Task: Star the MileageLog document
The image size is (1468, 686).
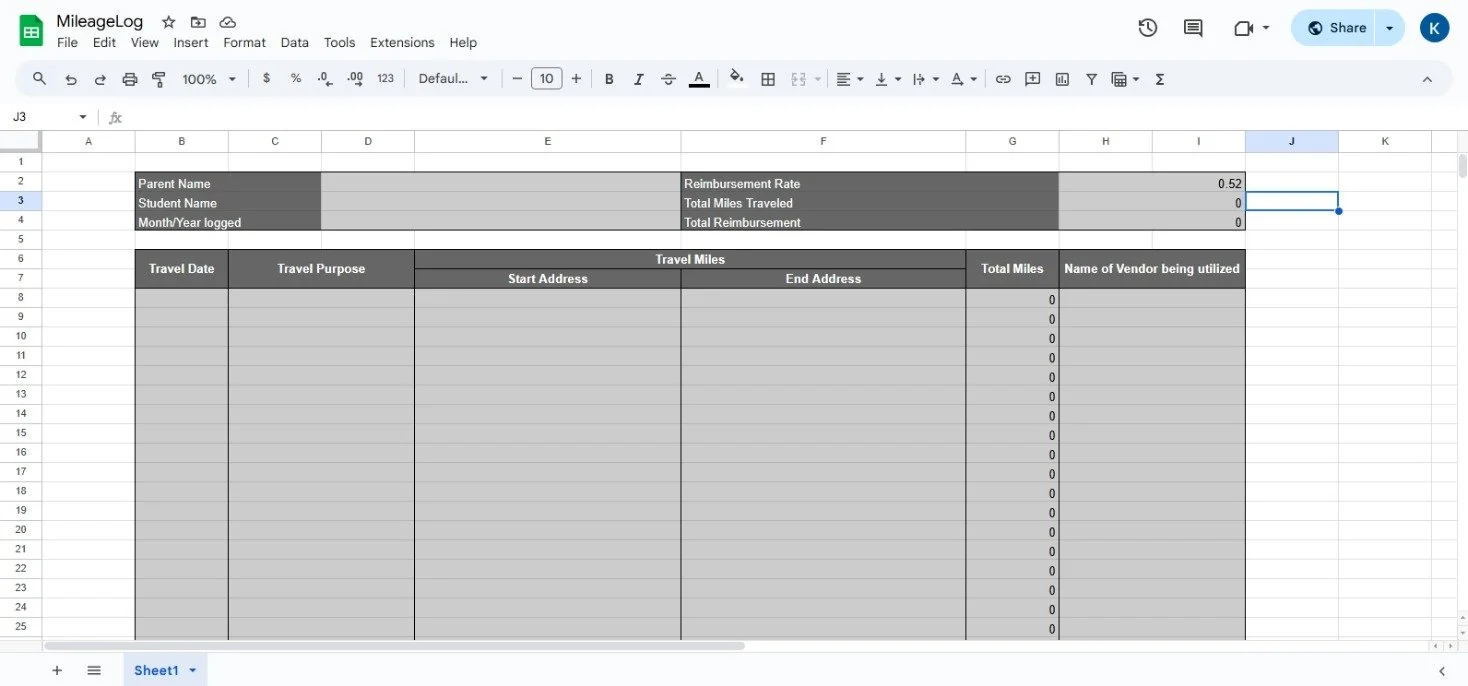Action: [x=169, y=22]
